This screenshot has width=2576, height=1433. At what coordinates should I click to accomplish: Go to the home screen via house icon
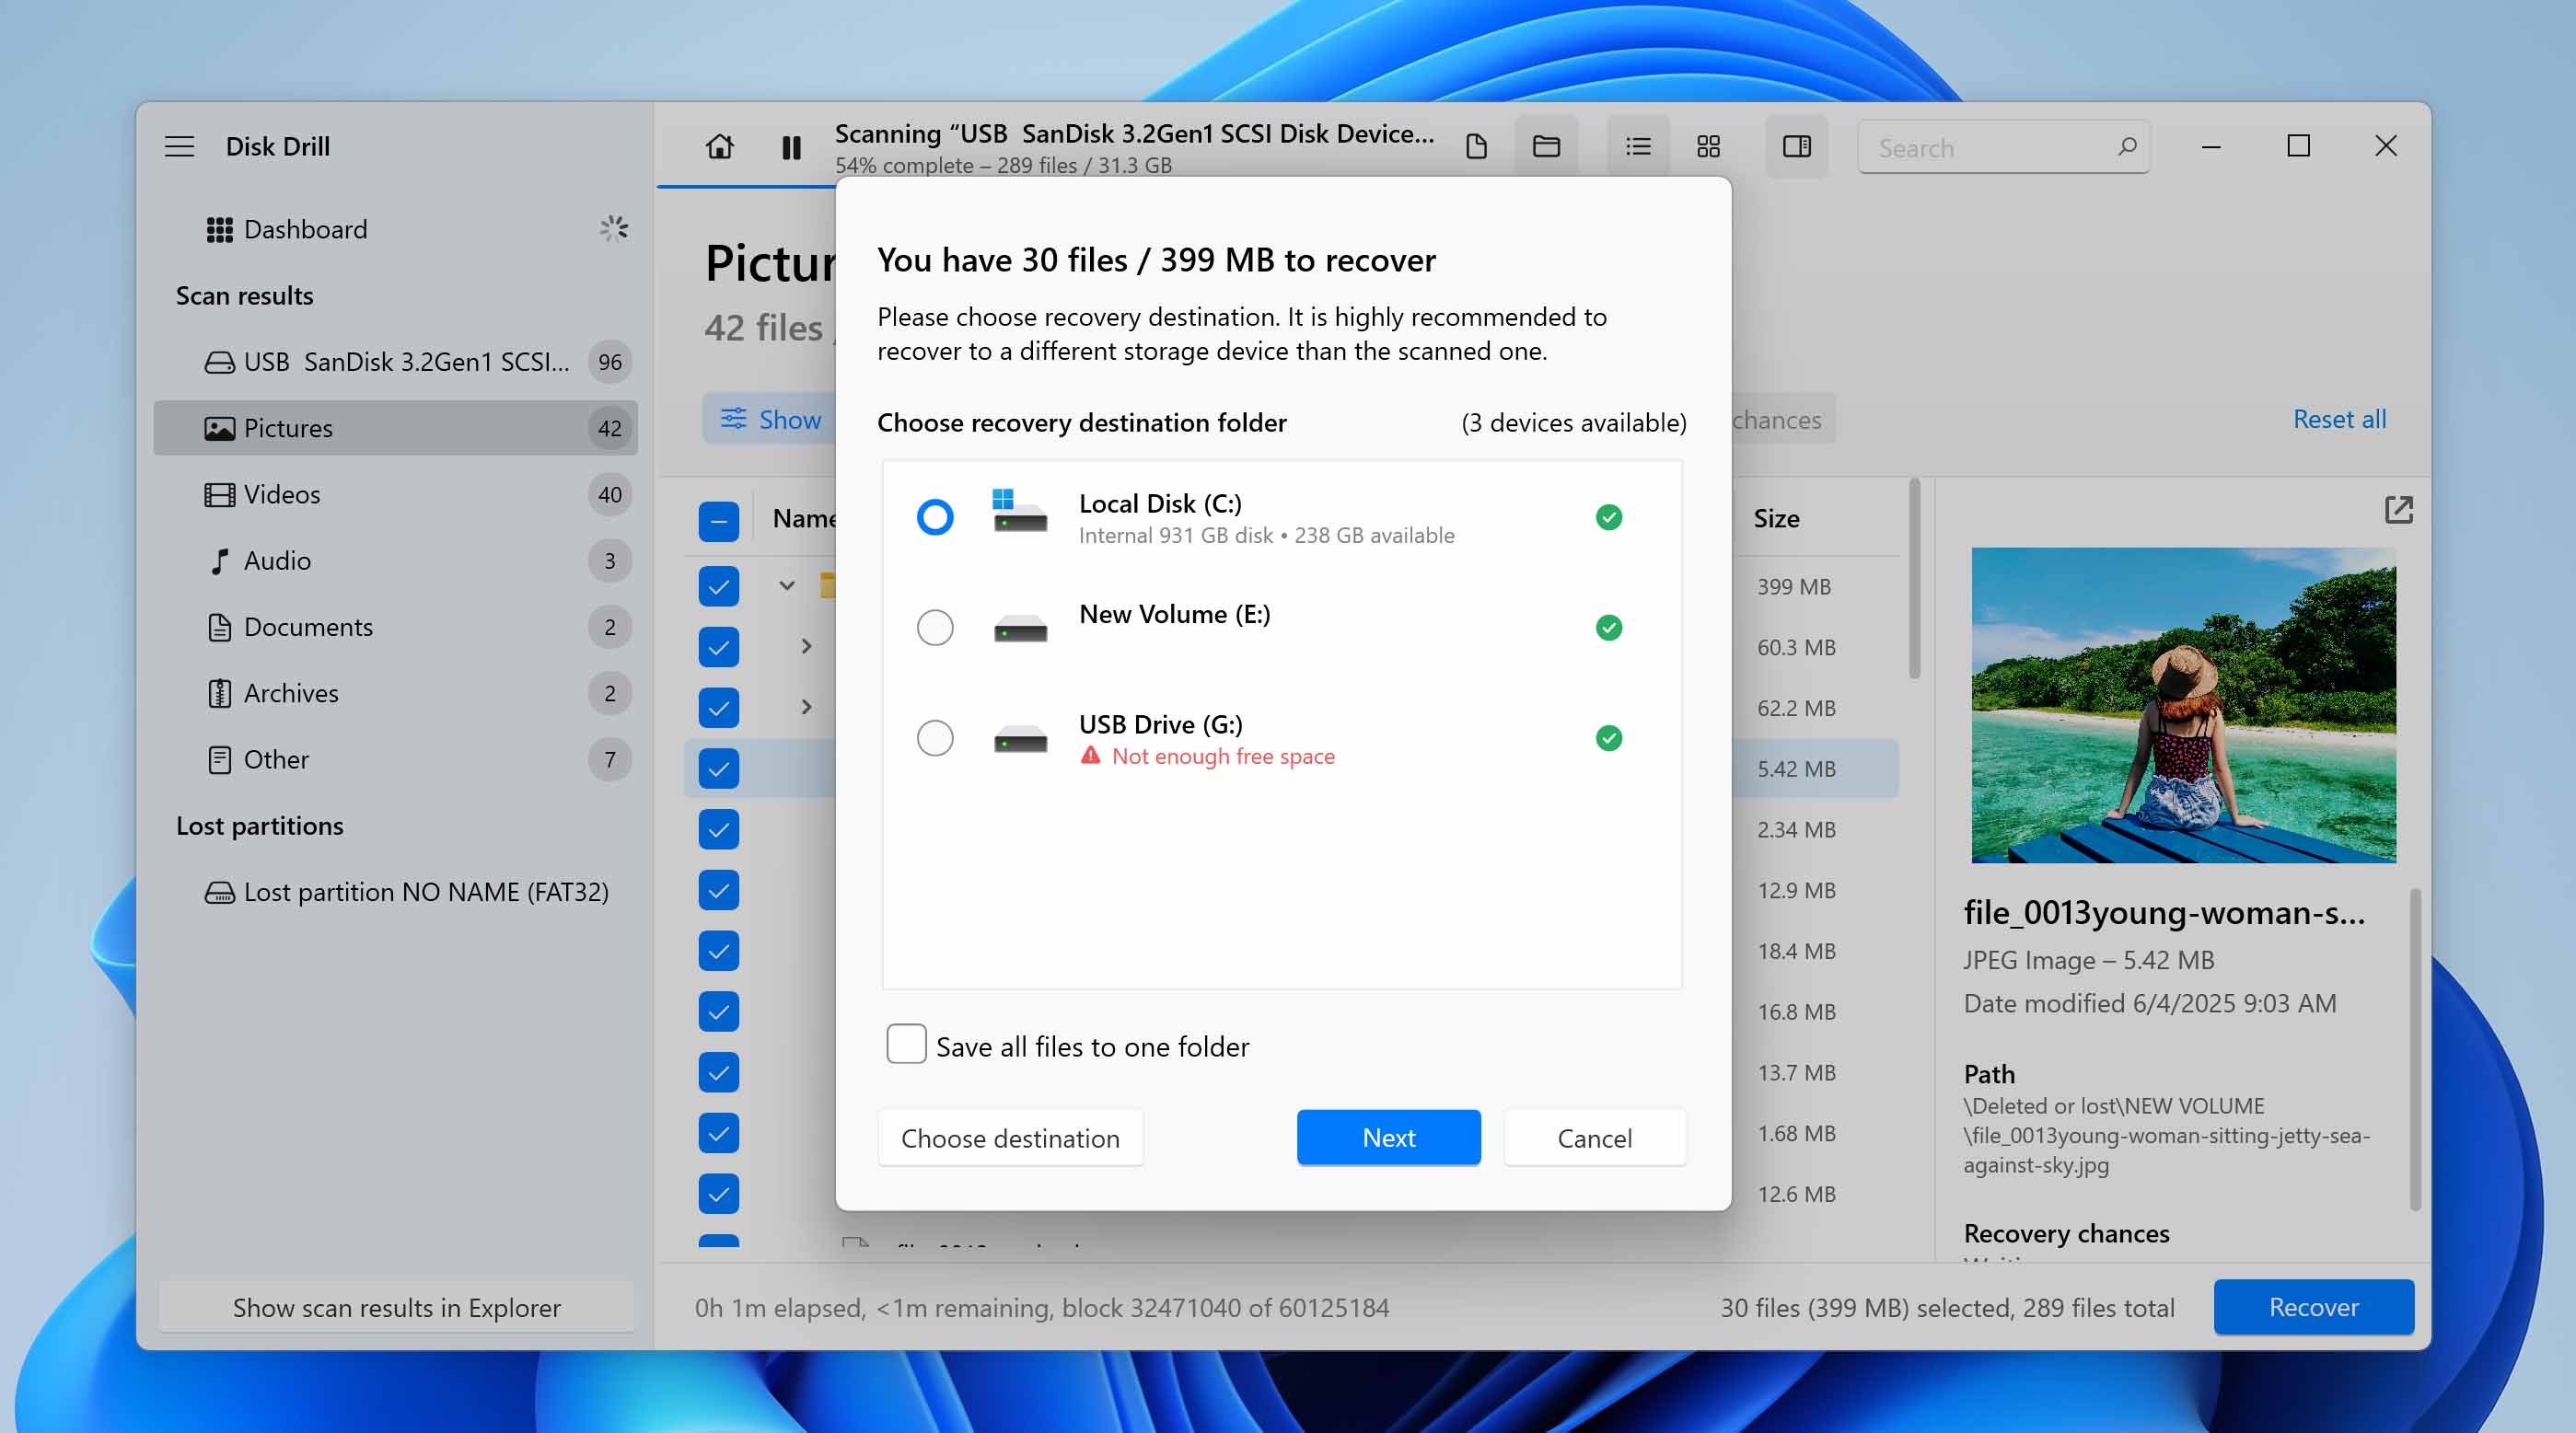click(719, 147)
